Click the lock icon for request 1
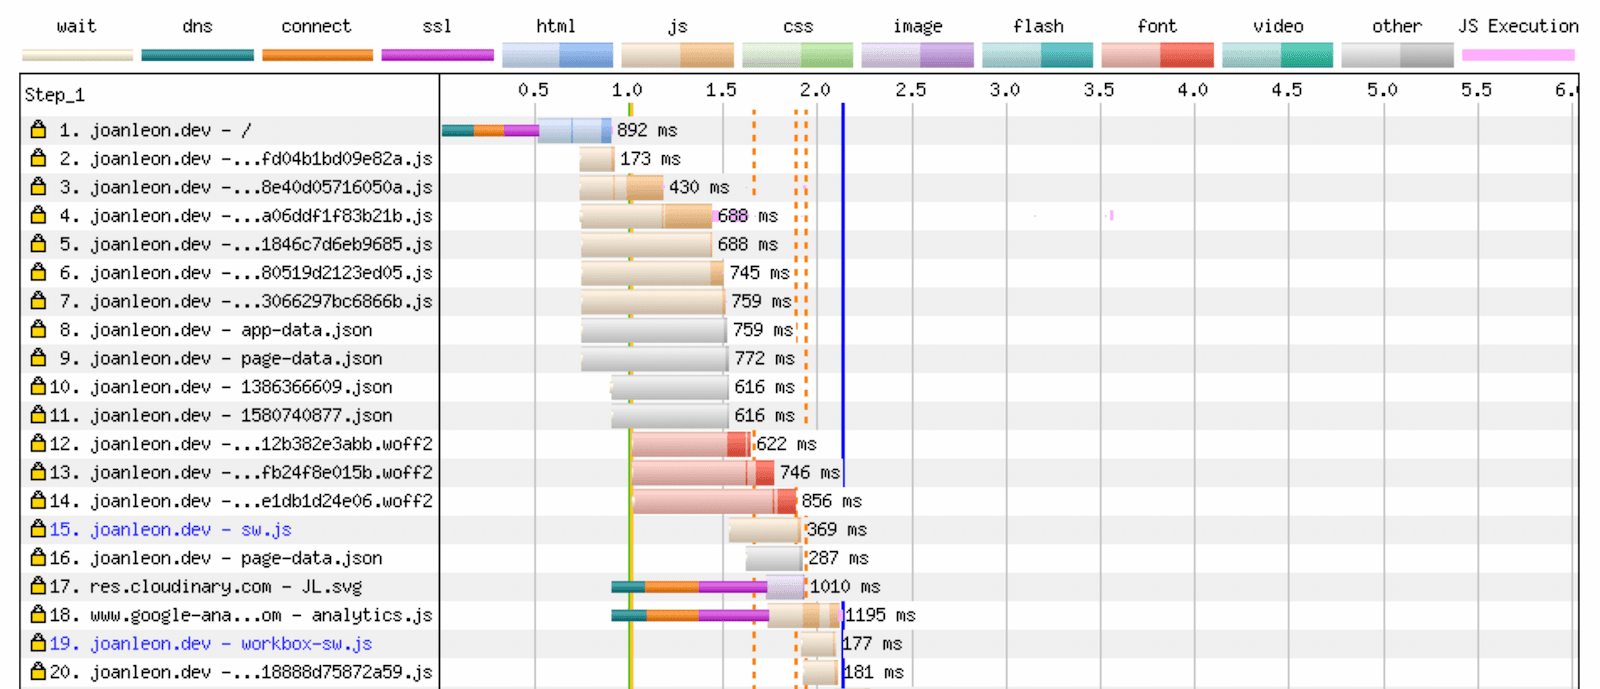Viewport: 1600px width, 689px height. (38, 130)
